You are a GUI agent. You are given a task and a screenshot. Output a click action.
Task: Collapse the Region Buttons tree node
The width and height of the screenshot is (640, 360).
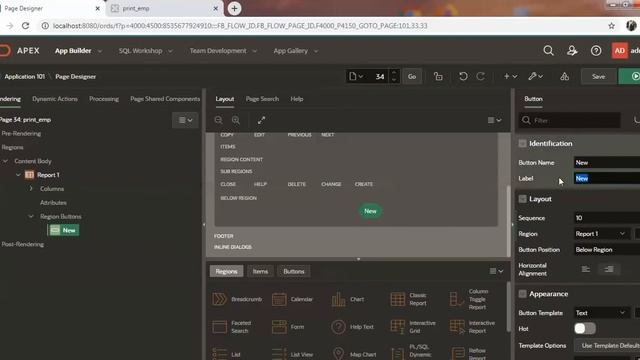tap(31, 216)
